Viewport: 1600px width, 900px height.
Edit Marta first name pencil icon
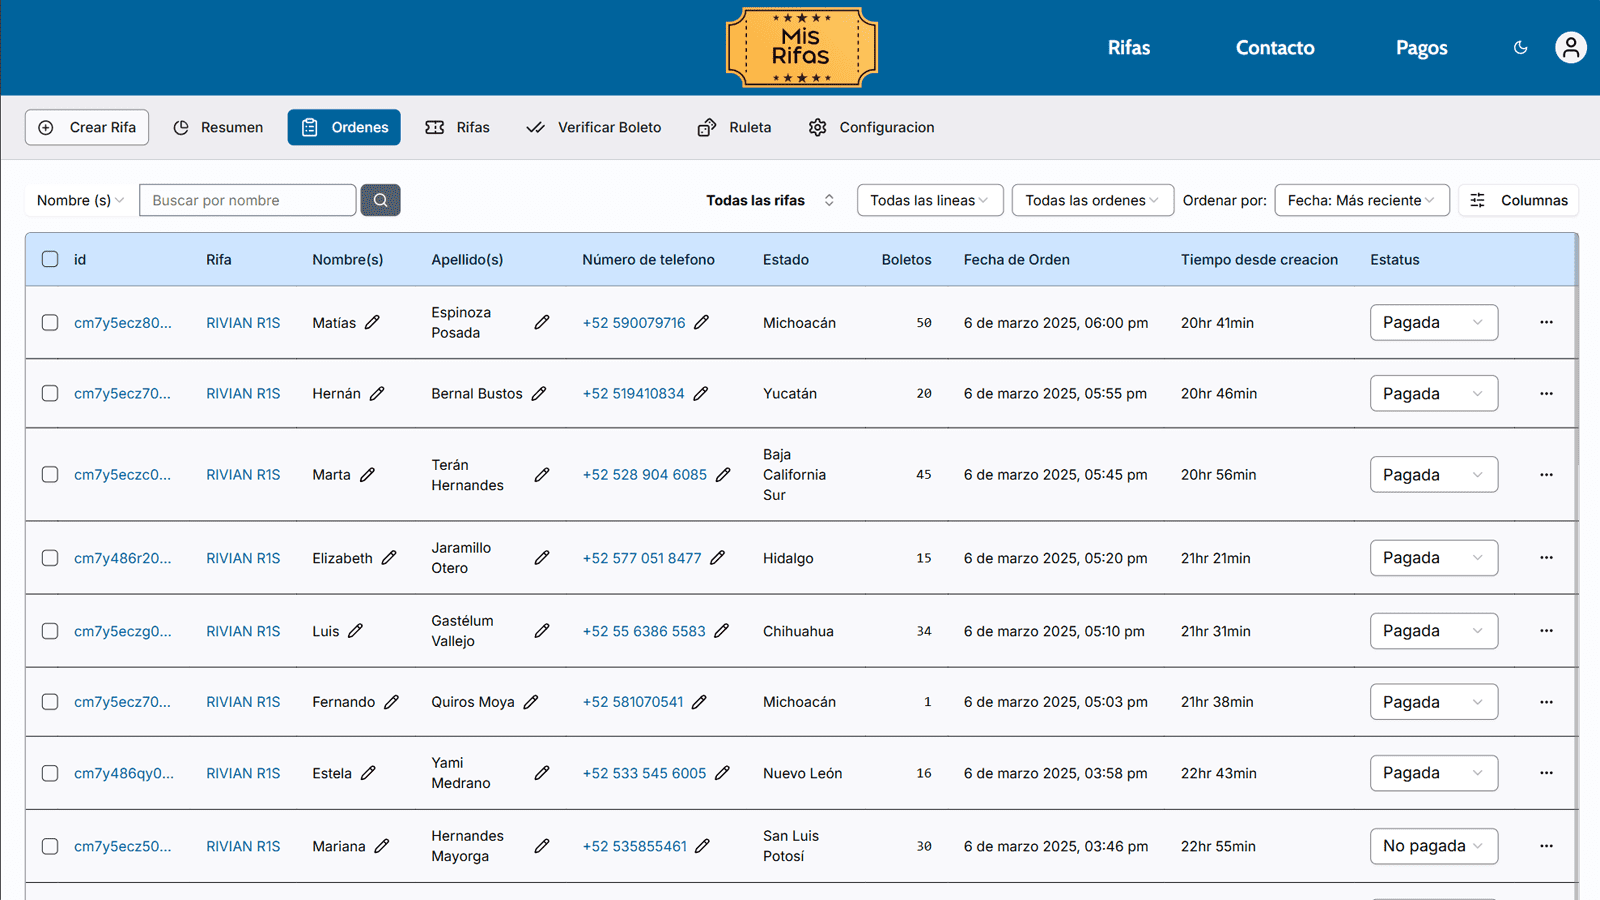point(367,474)
